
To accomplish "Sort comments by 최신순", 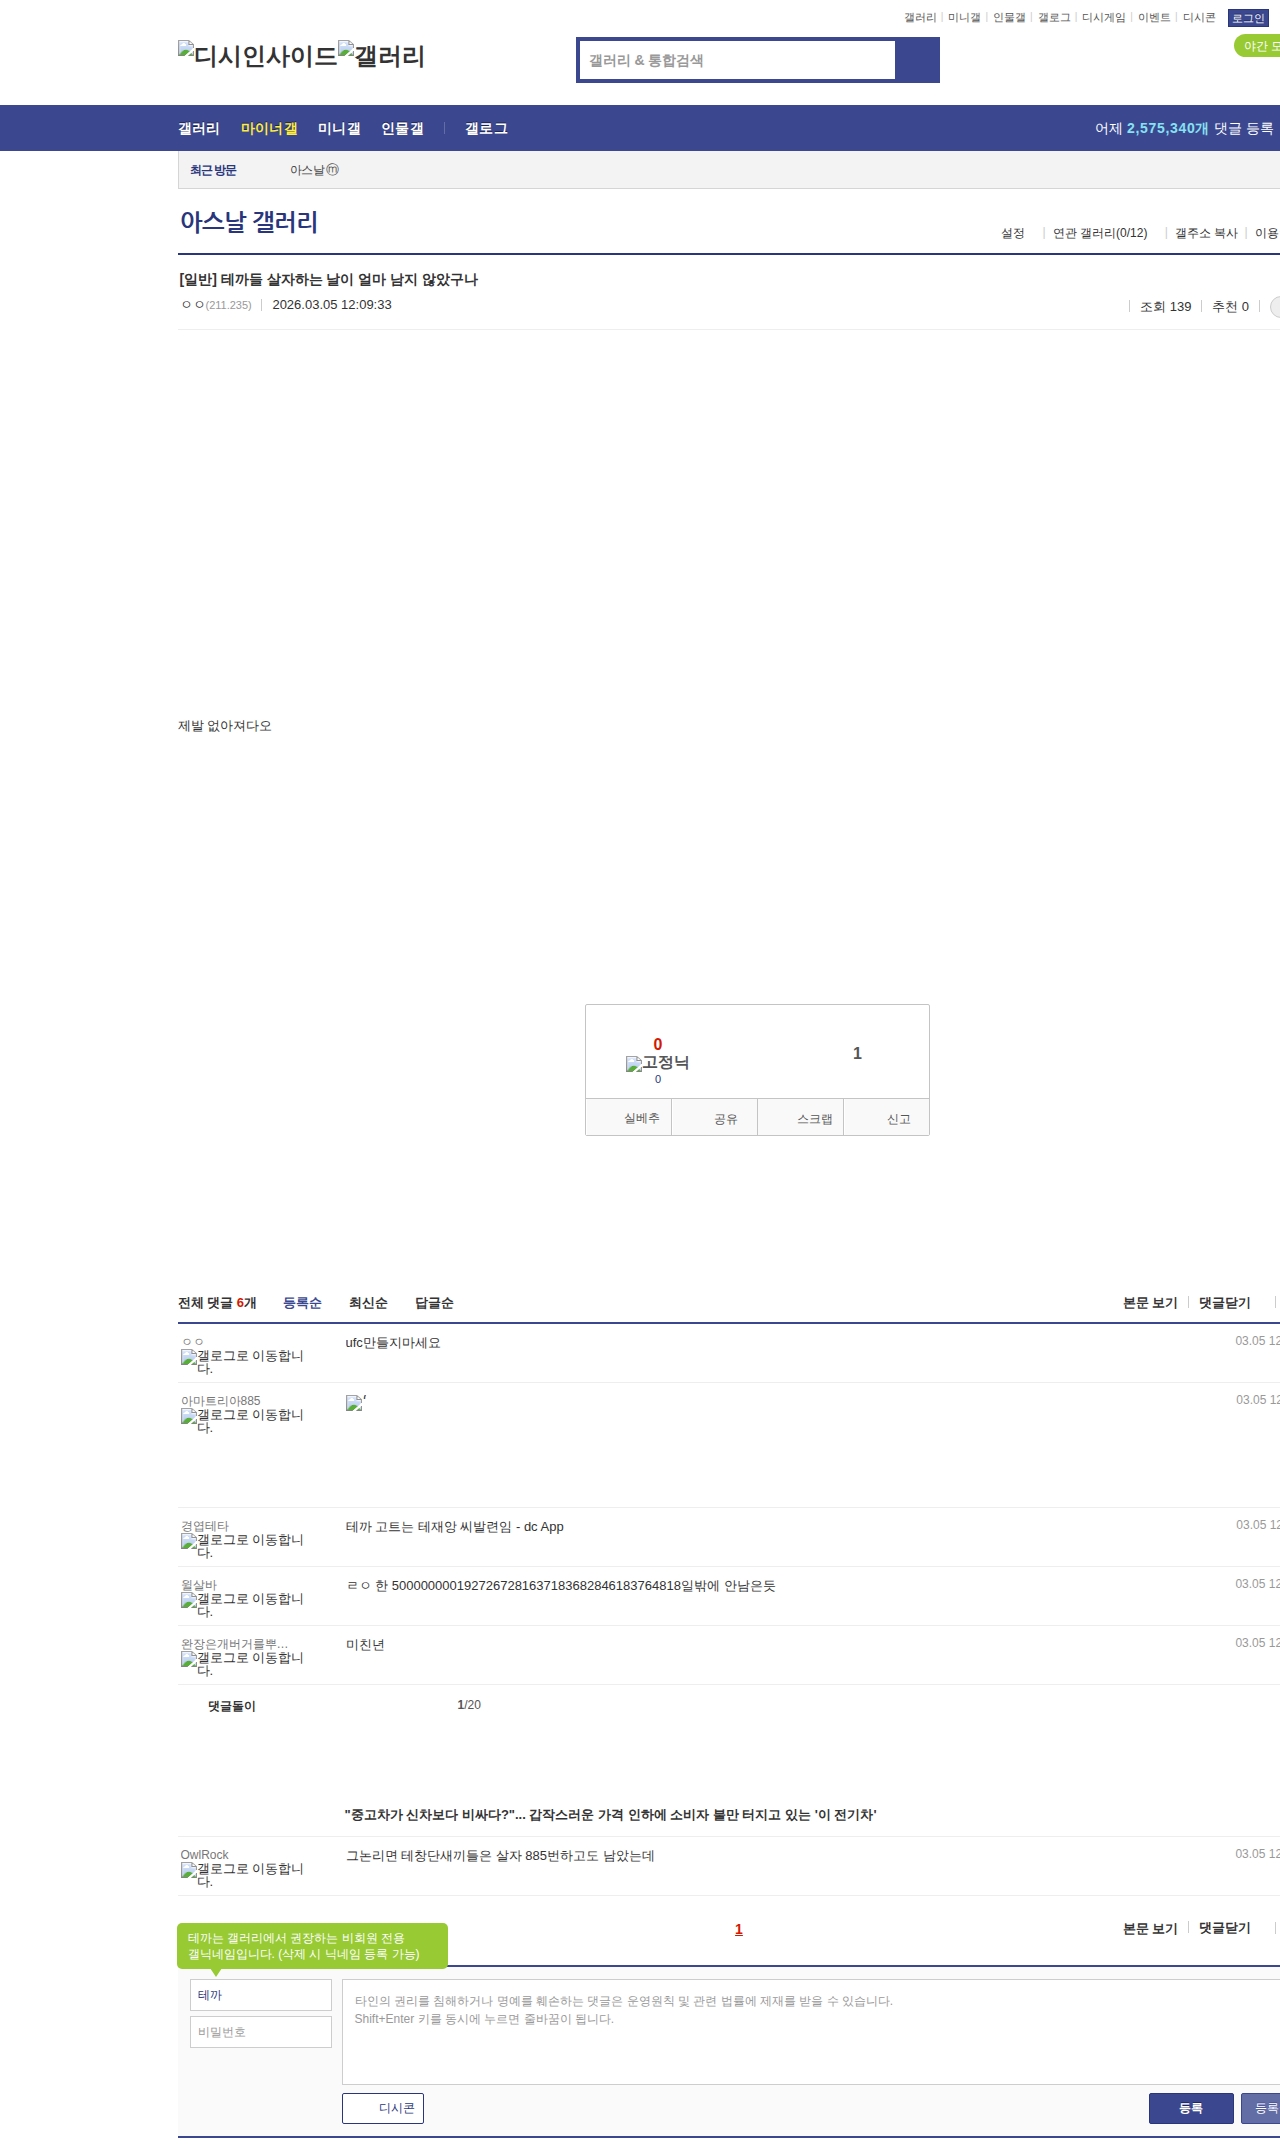I will (368, 1303).
